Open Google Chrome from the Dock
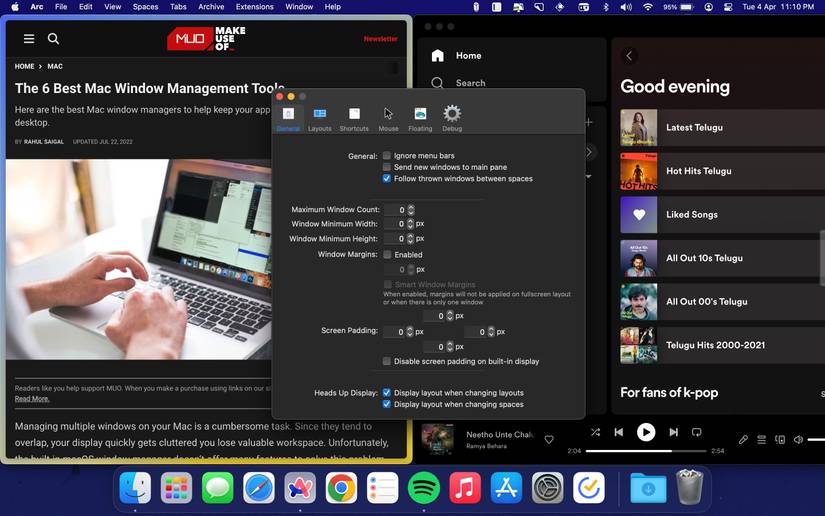The width and height of the screenshot is (825, 516). (341, 488)
